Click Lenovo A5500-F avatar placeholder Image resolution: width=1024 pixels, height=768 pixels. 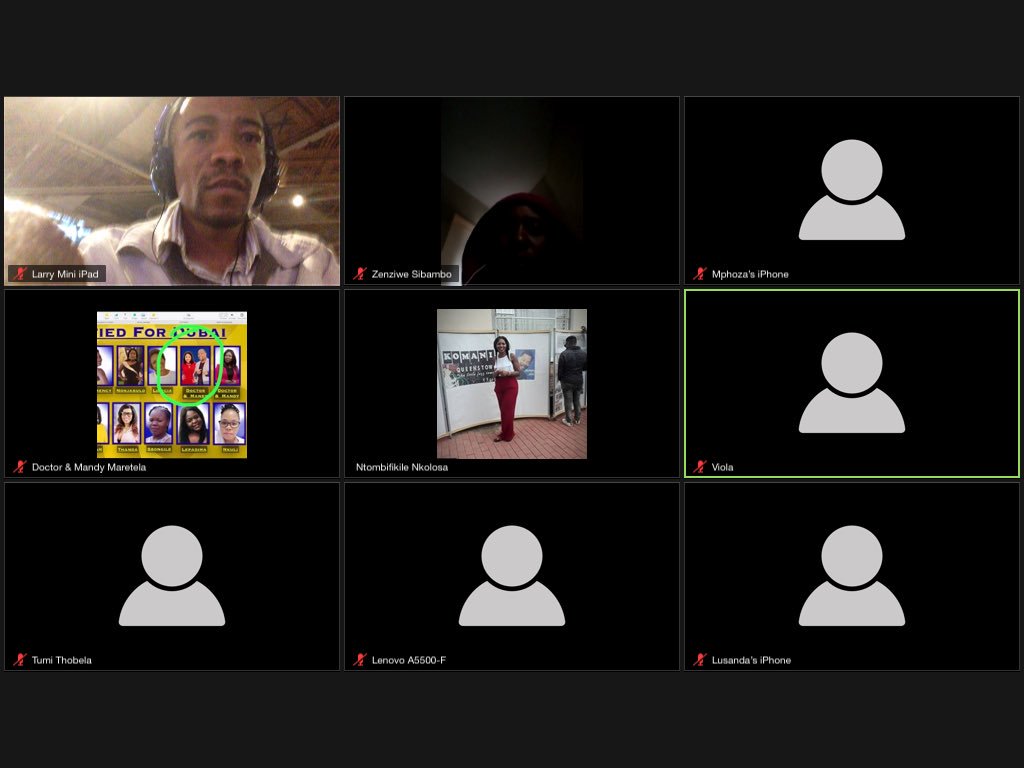[x=512, y=575]
